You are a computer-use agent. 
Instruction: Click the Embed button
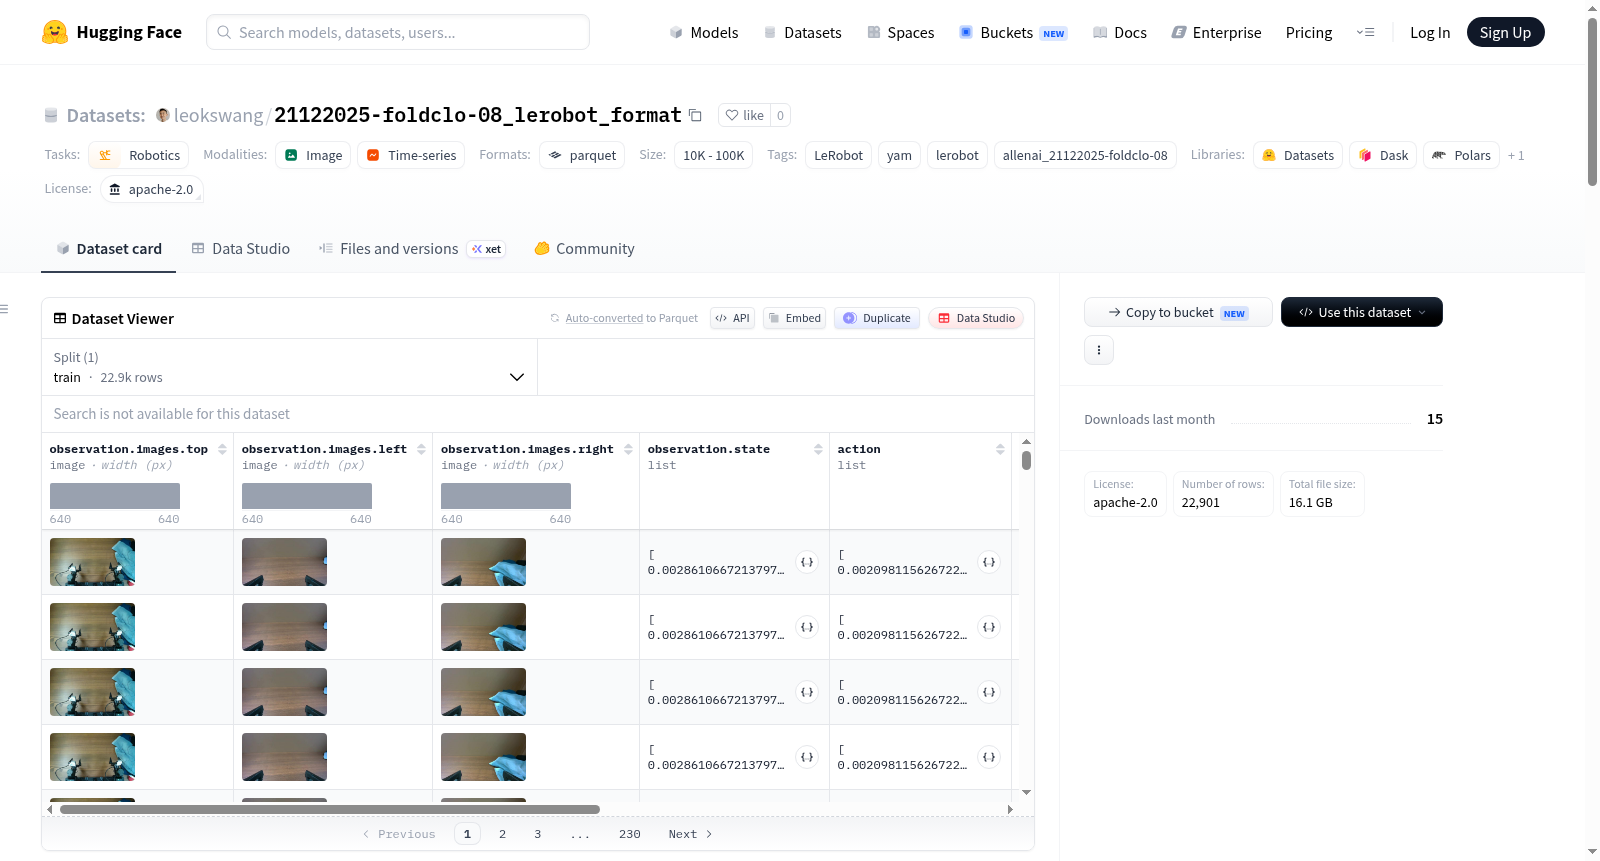794,318
